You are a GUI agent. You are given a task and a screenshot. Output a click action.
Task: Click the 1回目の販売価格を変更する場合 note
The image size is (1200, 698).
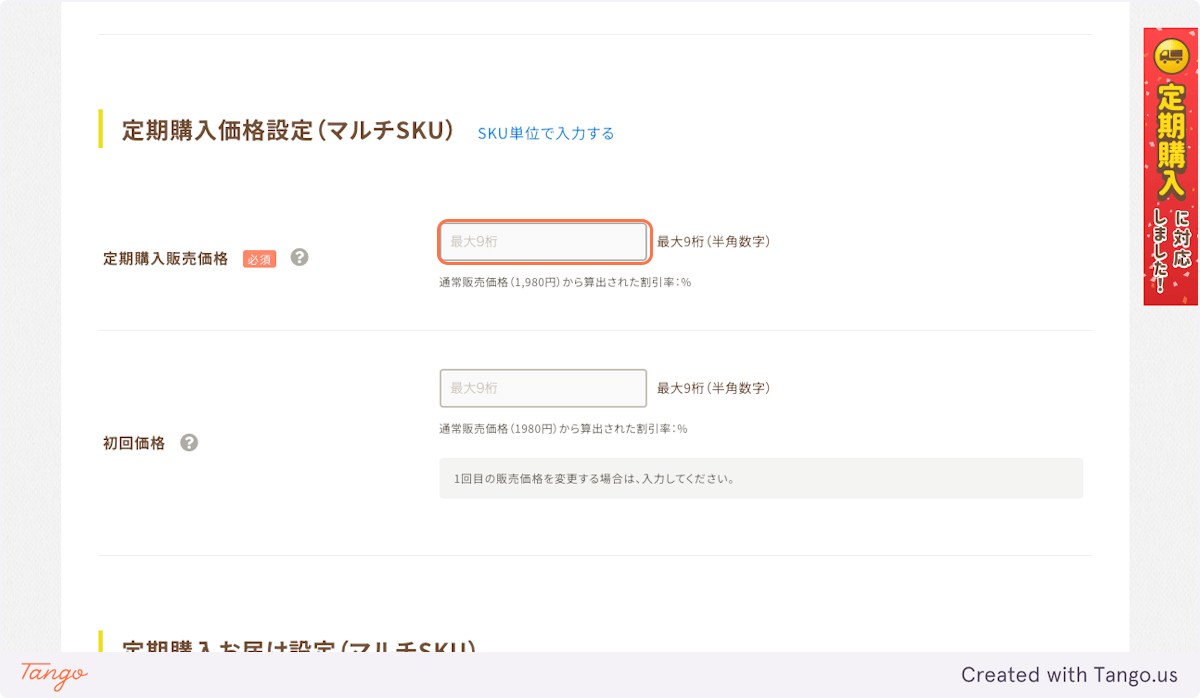pos(761,478)
